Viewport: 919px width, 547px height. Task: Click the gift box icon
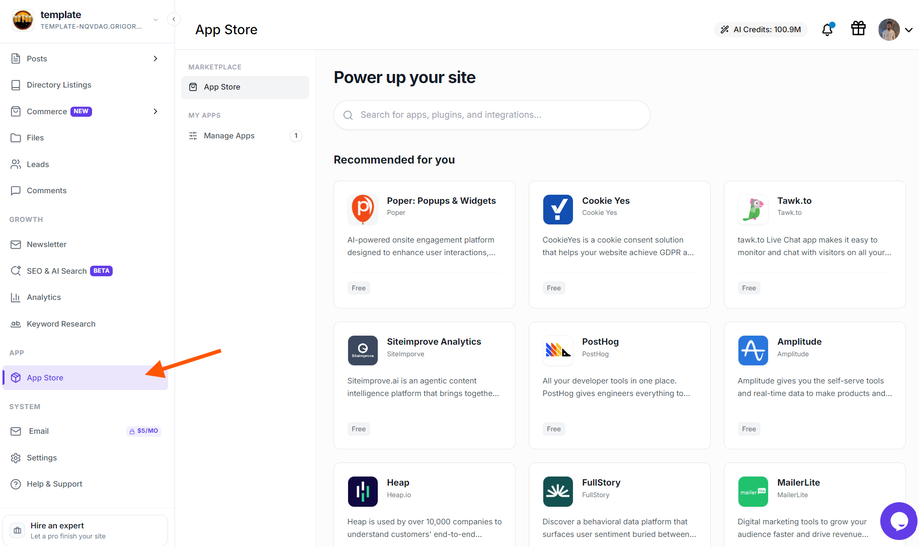click(x=858, y=29)
